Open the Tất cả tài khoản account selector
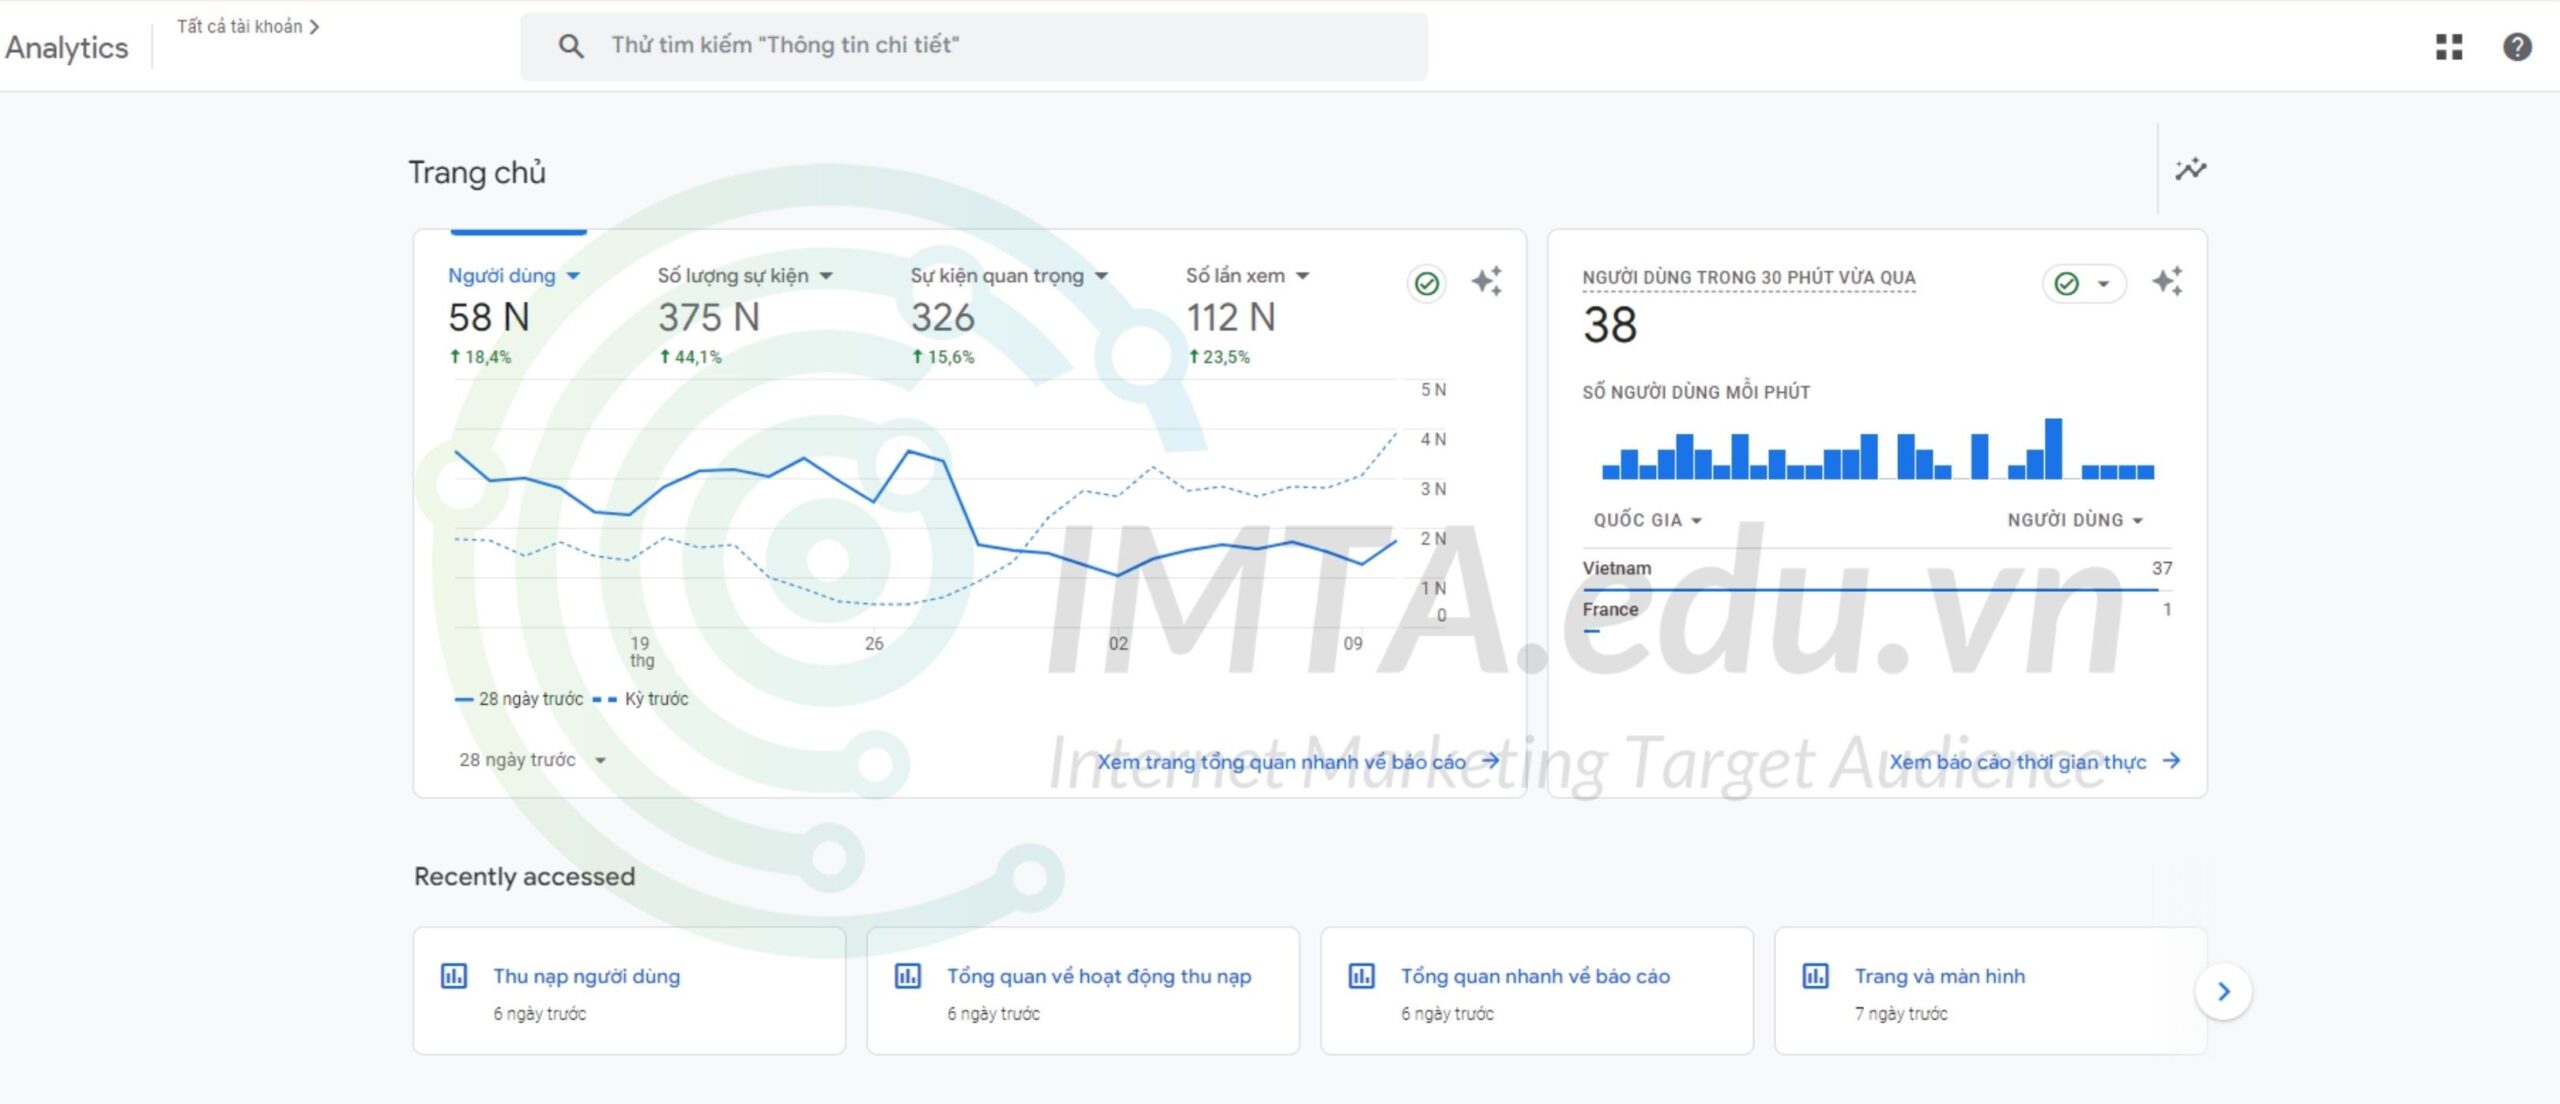Screen dimensions: 2560x1104 pos(248,27)
